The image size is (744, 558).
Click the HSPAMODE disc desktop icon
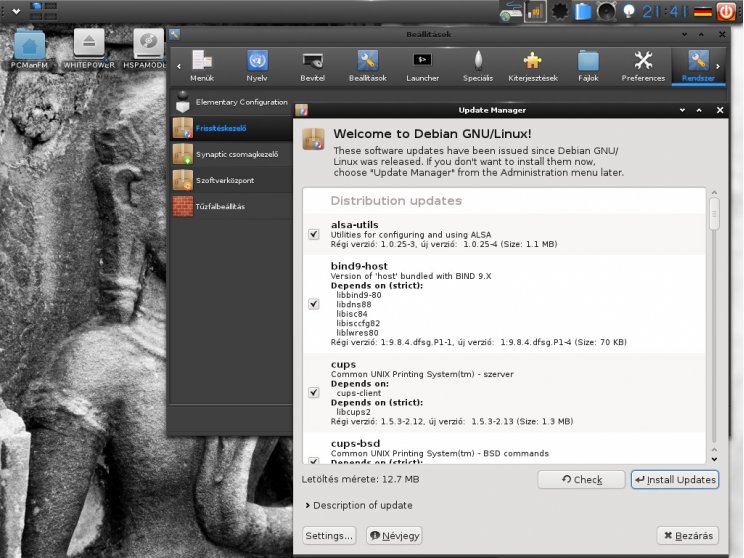(145, 49)
